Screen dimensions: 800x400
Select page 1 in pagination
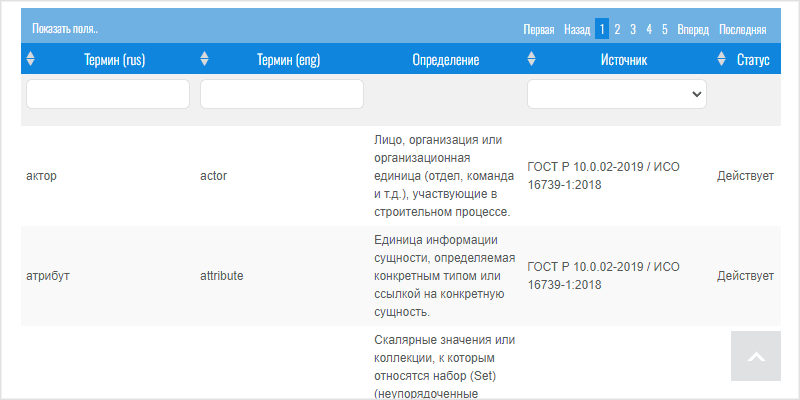(x=602, y=29)
